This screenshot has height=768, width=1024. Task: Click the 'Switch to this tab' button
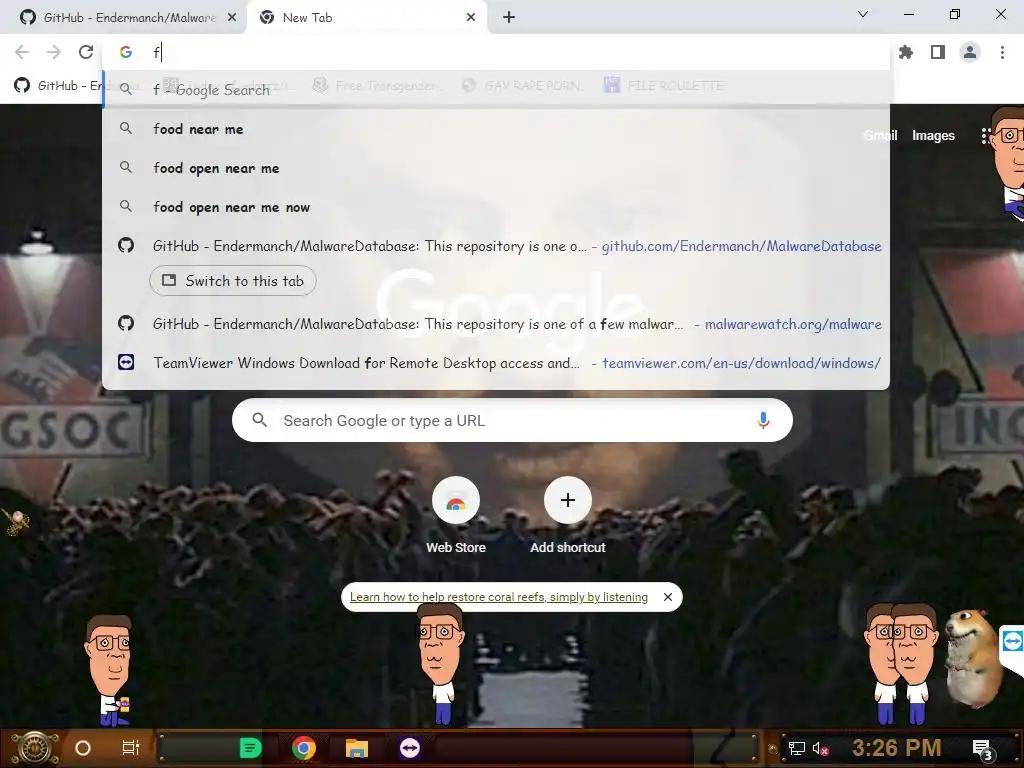(232, 281)
